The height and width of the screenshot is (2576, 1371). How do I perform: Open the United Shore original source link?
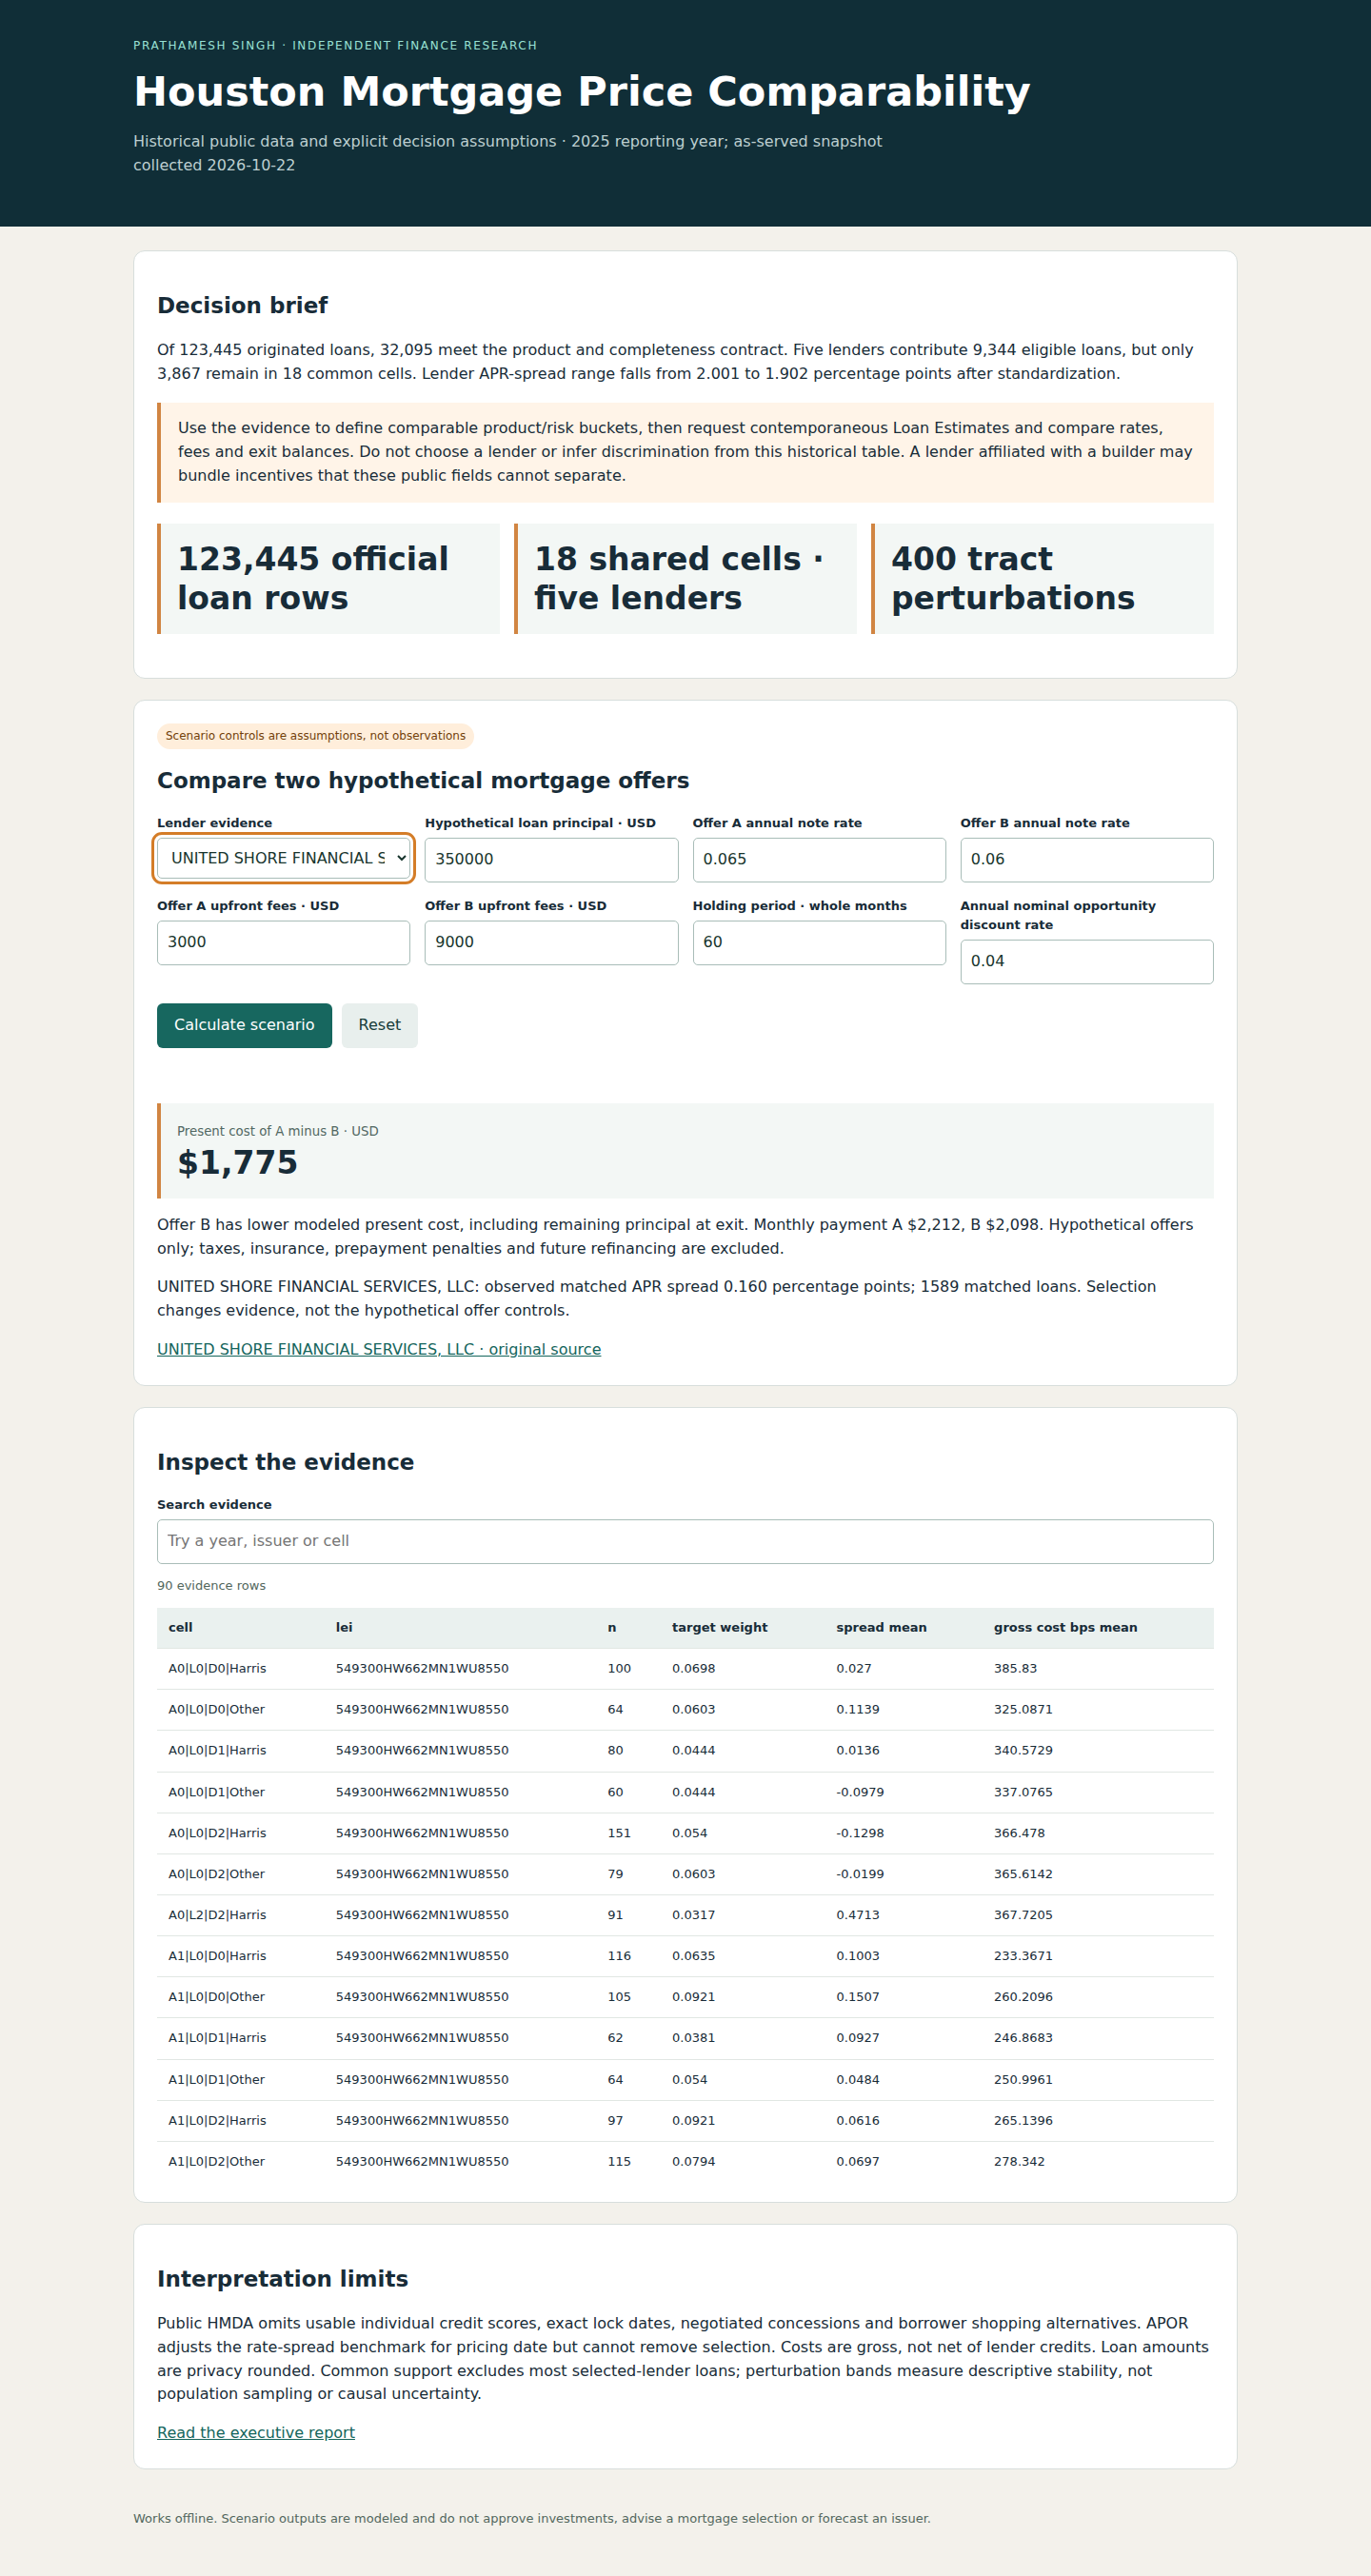coord(379,1349)
